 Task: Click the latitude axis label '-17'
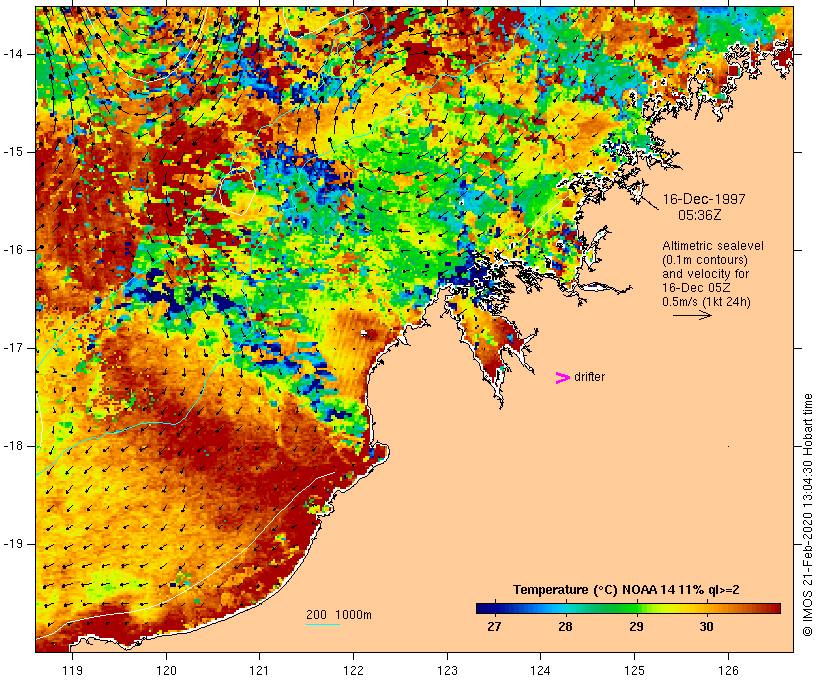click(13, 348)
